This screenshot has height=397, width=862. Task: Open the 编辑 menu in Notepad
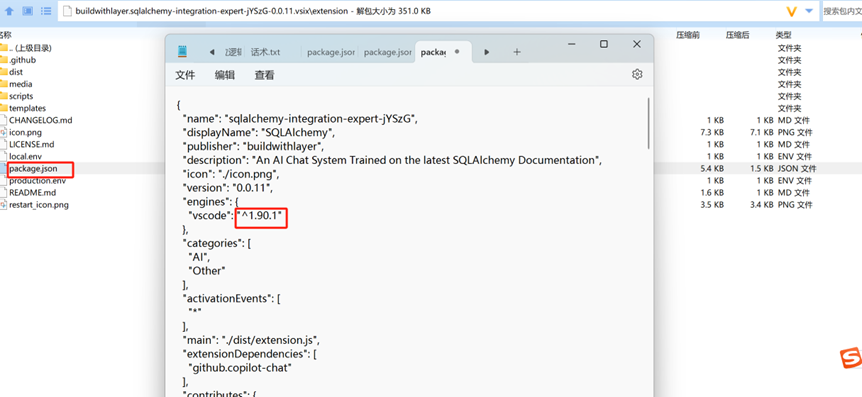pos(224,75)
